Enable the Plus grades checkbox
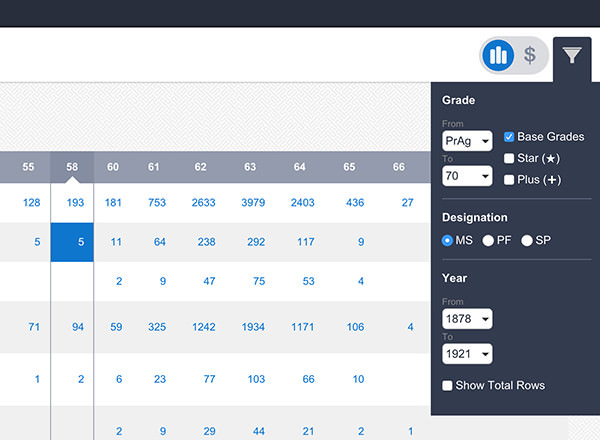The height and width of the screenshot is (440, 600). (x=509, y=180)
